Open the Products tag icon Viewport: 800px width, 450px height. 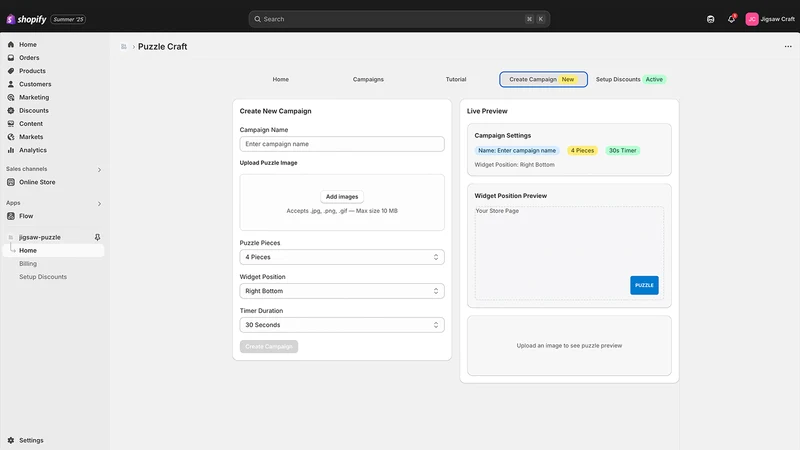tap(11, 71)
